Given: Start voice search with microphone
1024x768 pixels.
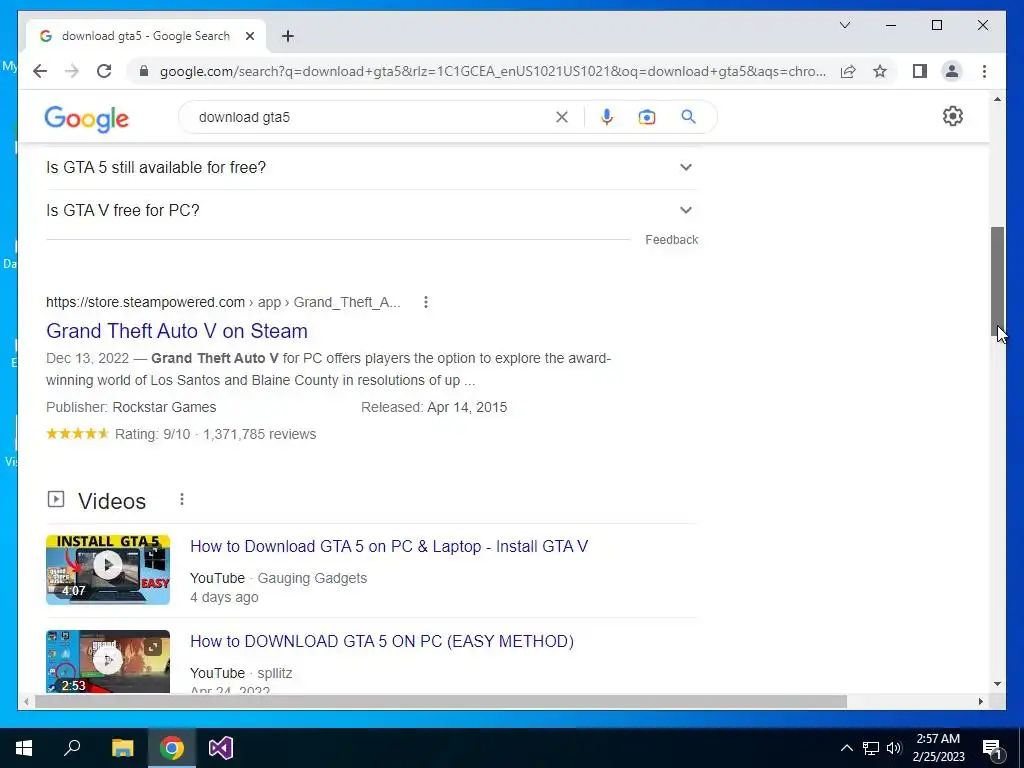Looking at the screenshot, I should [607, 117].
